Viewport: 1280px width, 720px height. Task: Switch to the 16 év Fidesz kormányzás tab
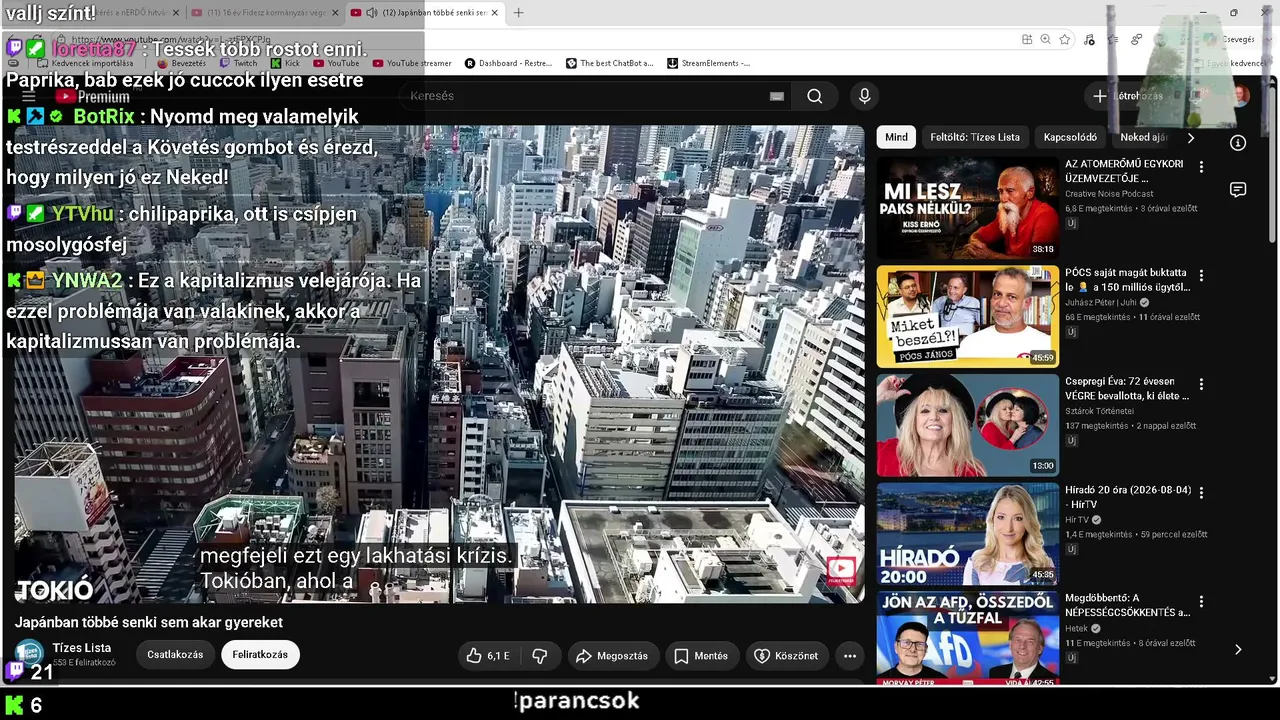point(265,13)
